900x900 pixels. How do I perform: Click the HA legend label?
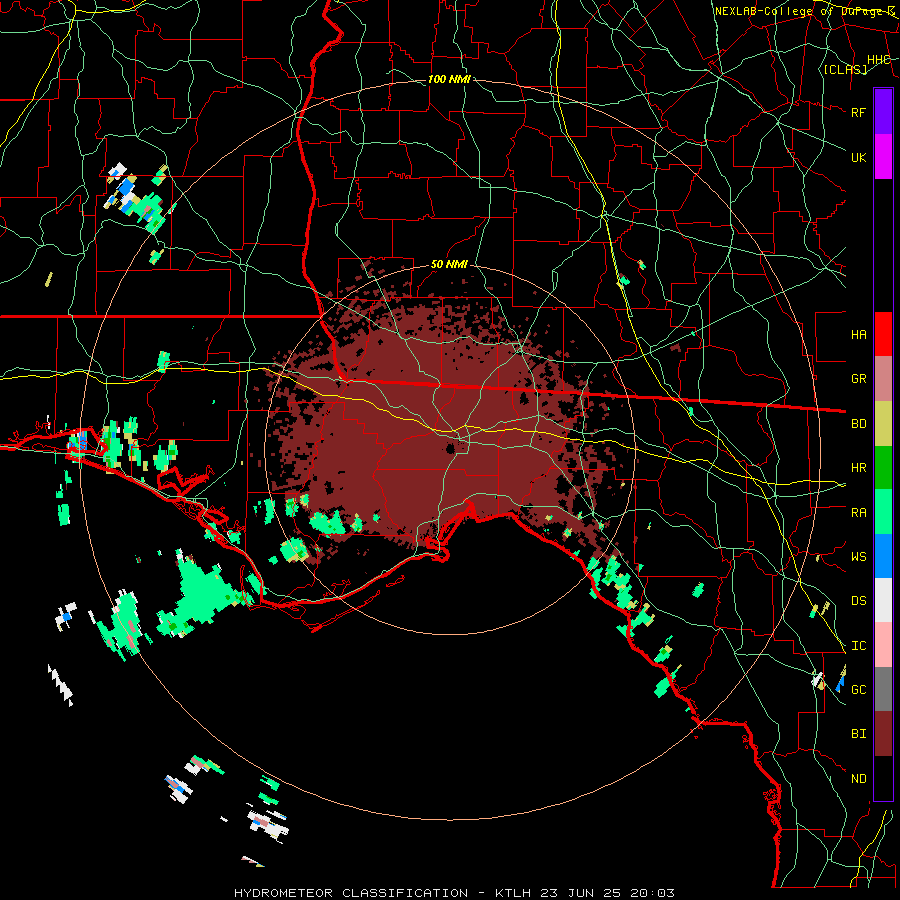[859, 334]
